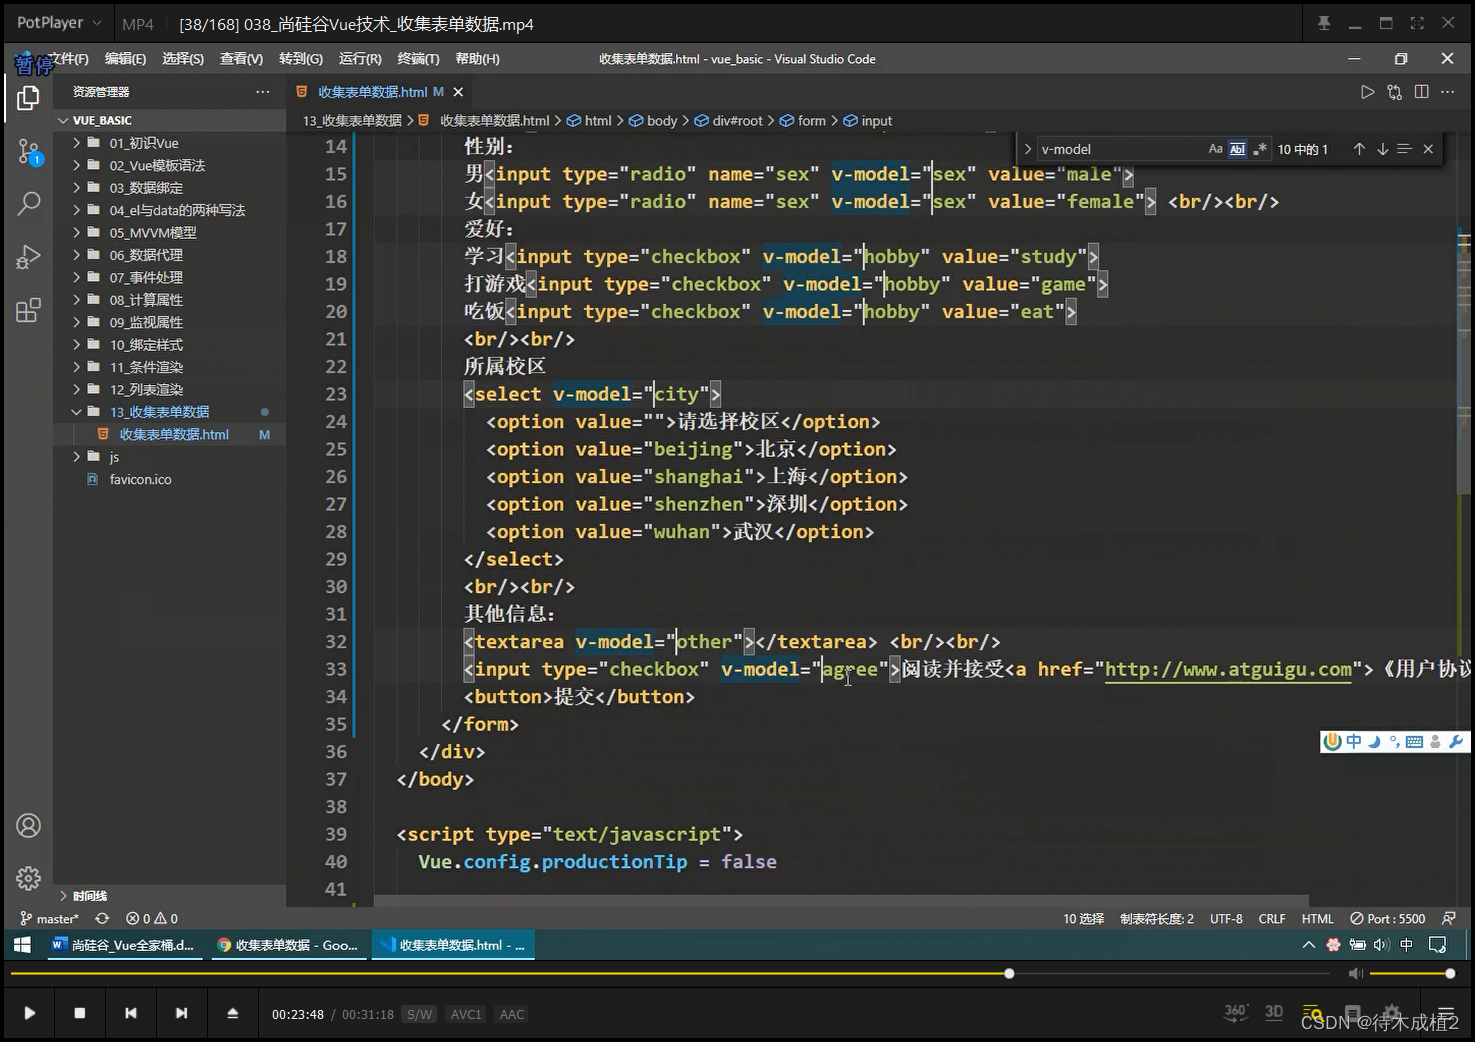
Task: Open the Search view in activity bar
Action: (x=28, y=204)
